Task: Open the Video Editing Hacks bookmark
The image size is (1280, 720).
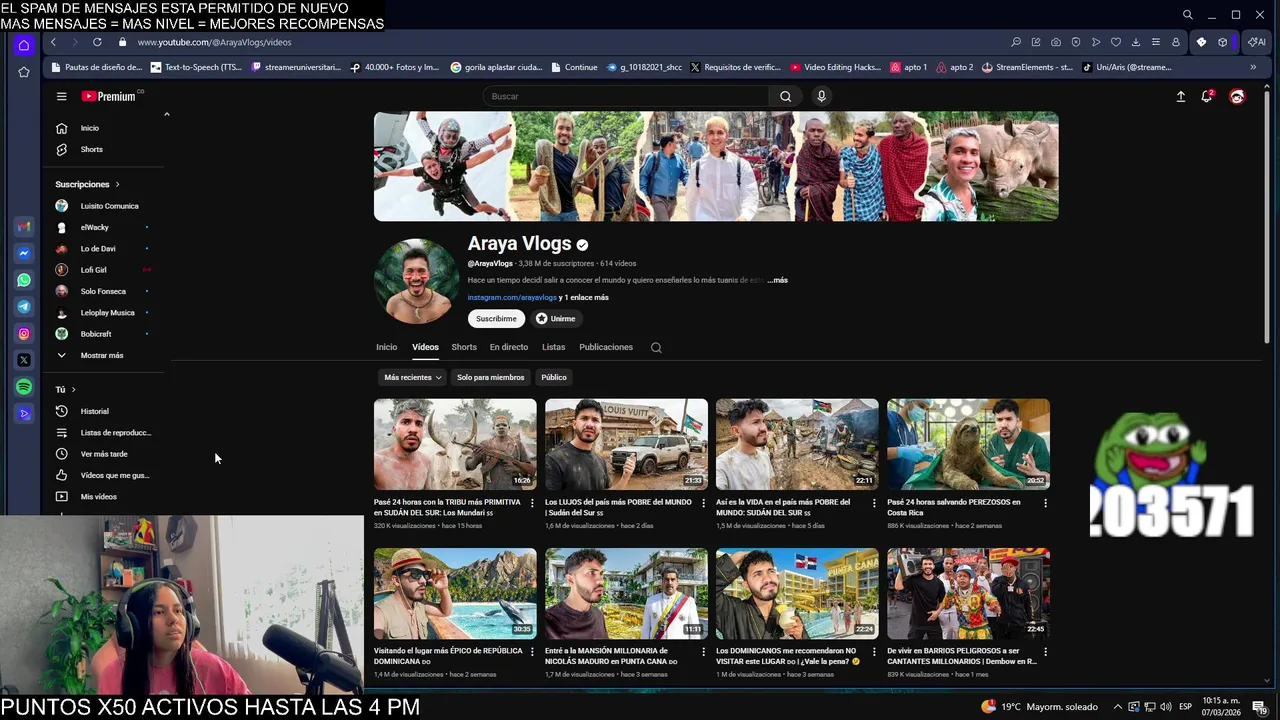Action: click(836, 67)
